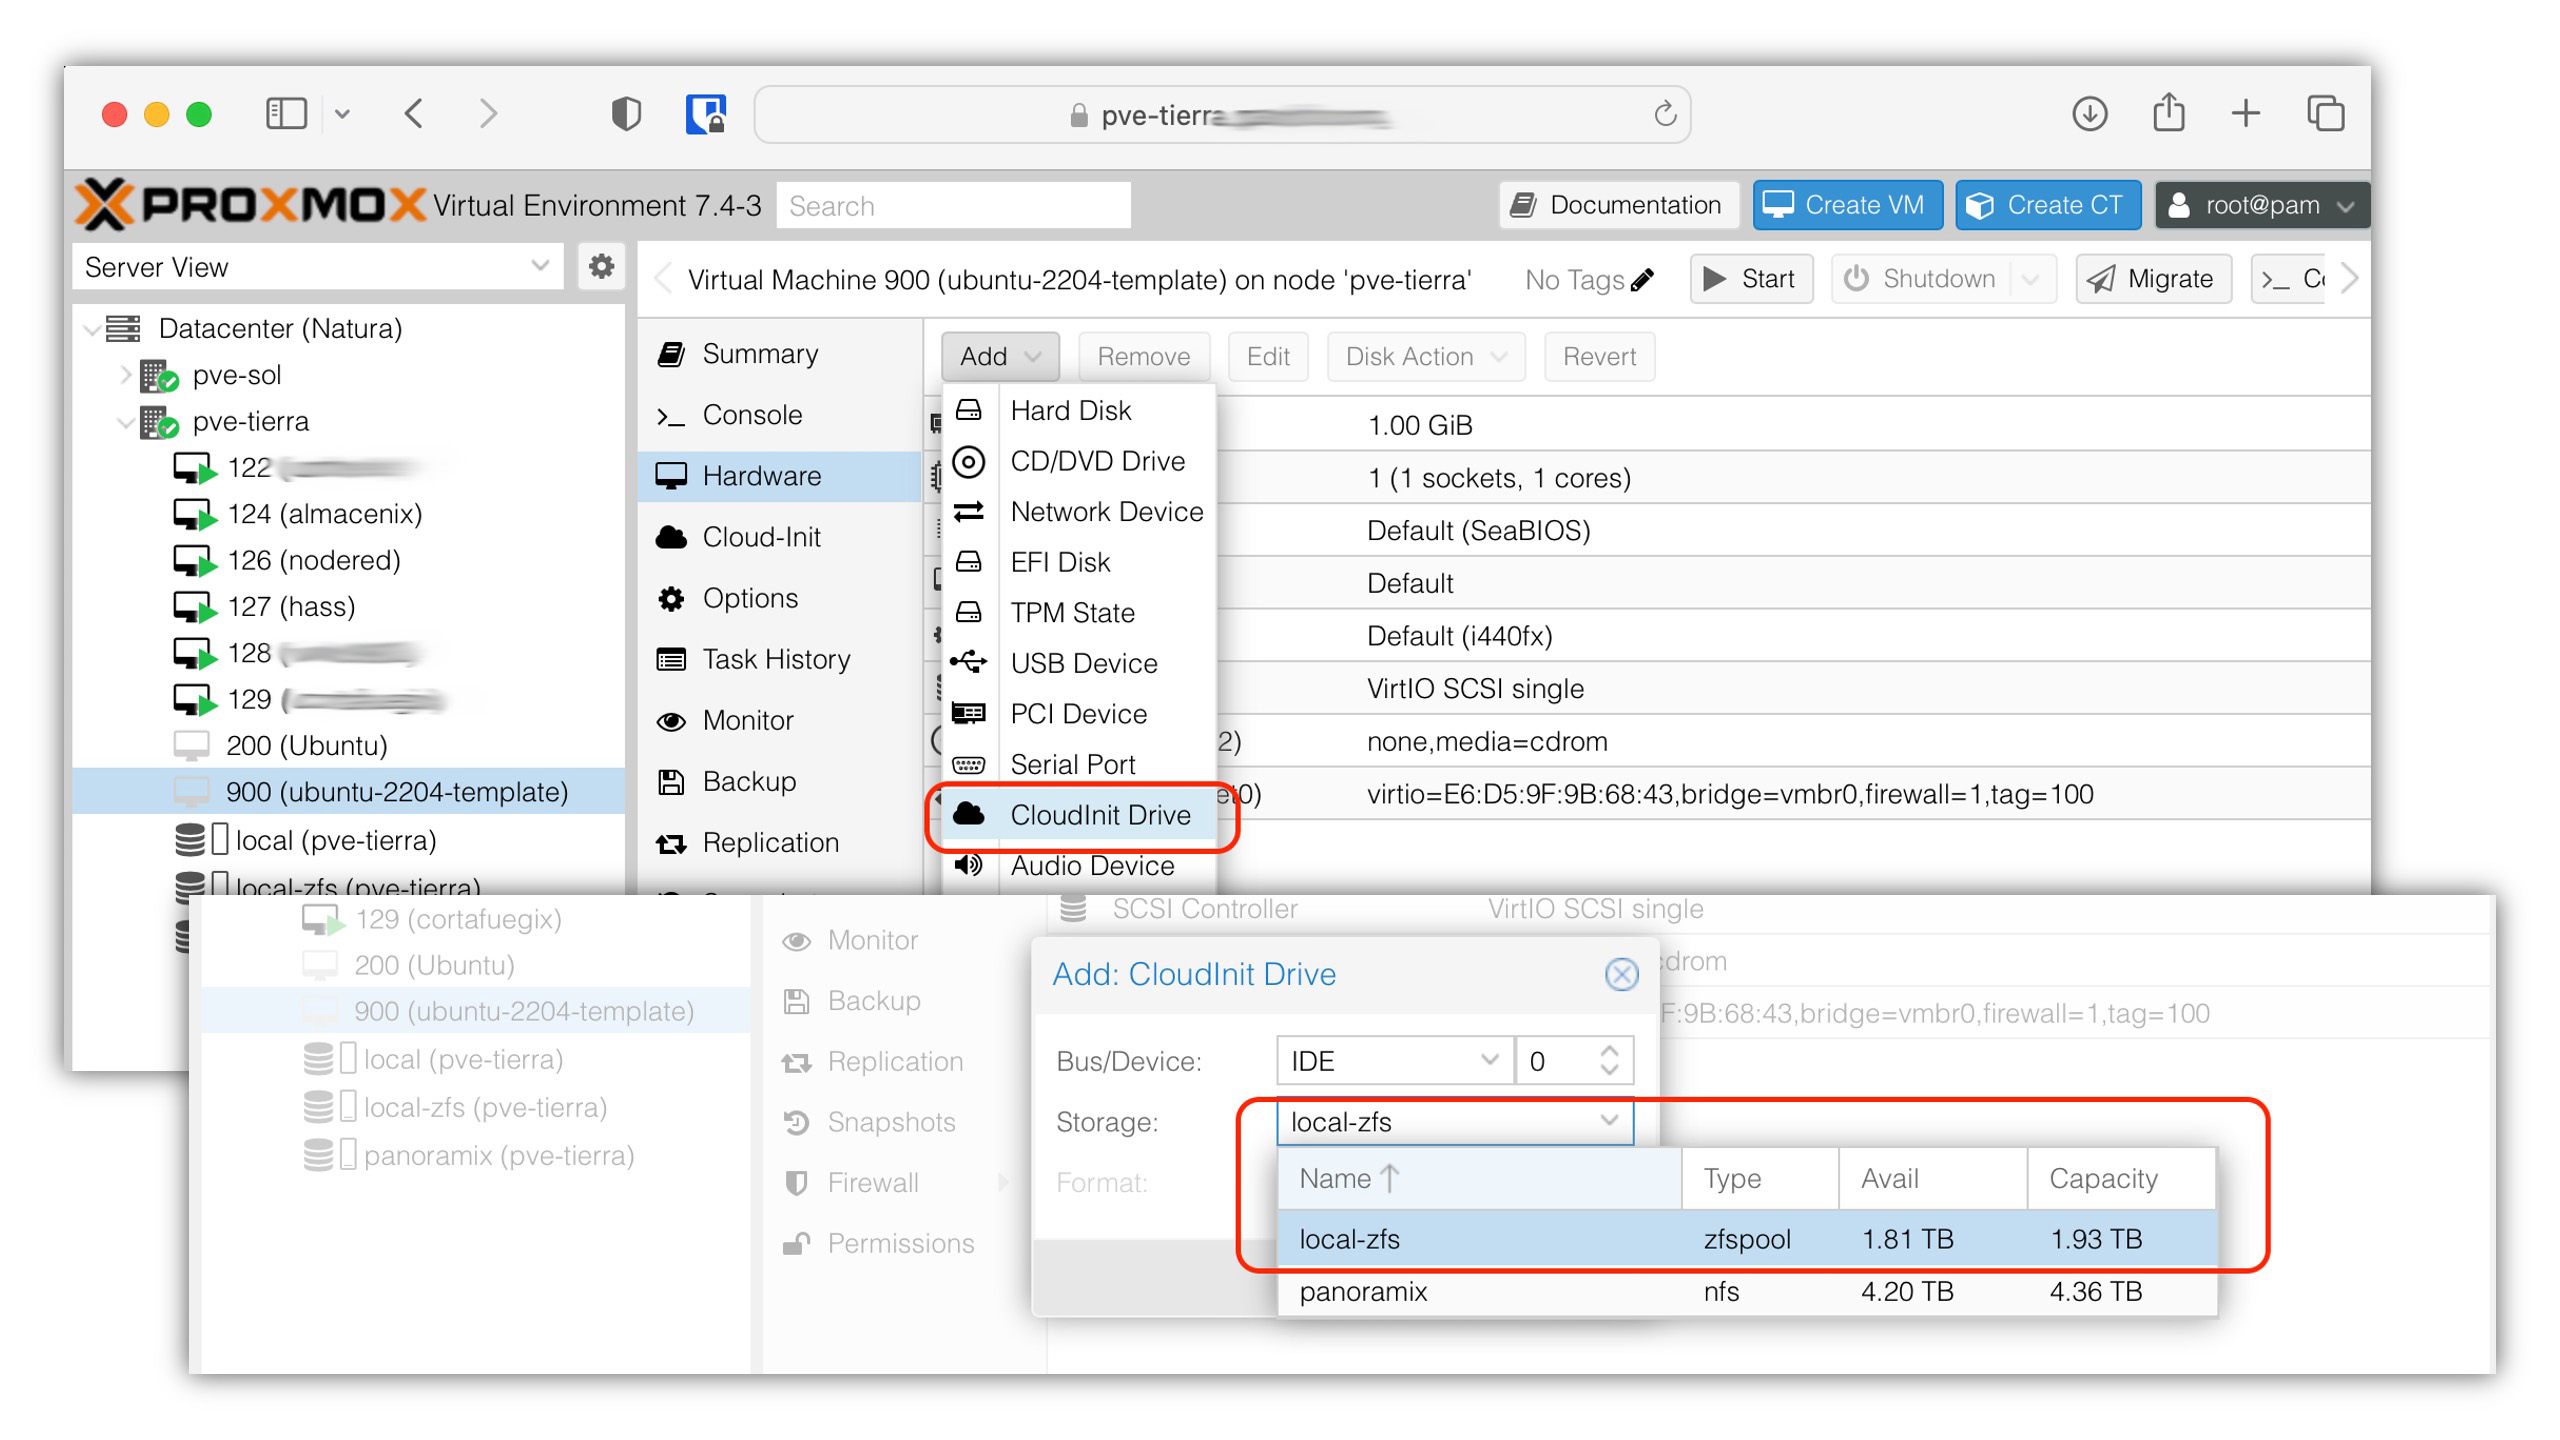Increase the device number stepper
The height and width of the screenshot is (1440, 2560).
[1608, 1051]
